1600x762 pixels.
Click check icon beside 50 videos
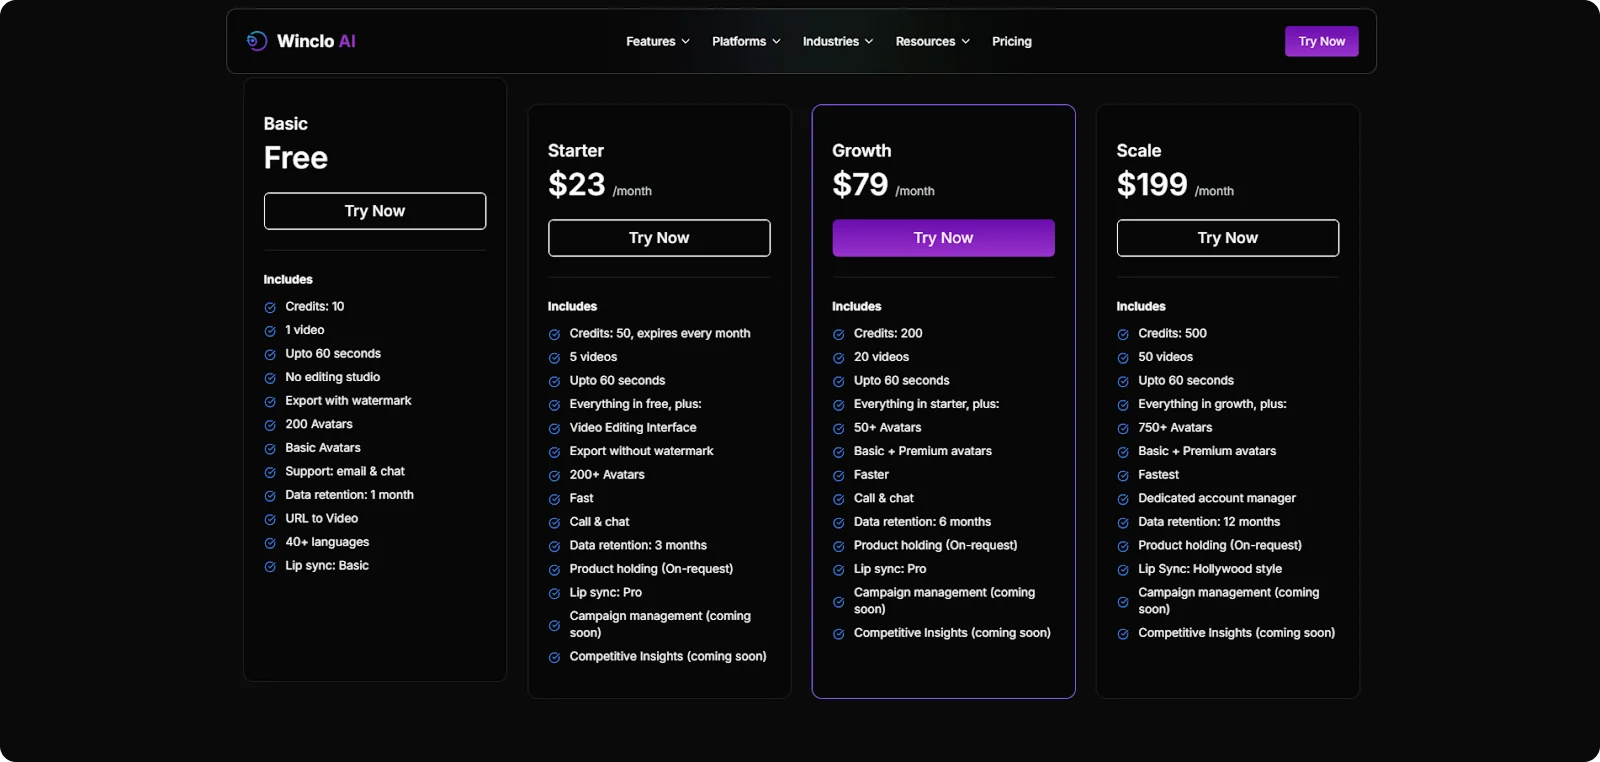(1123, 358)
